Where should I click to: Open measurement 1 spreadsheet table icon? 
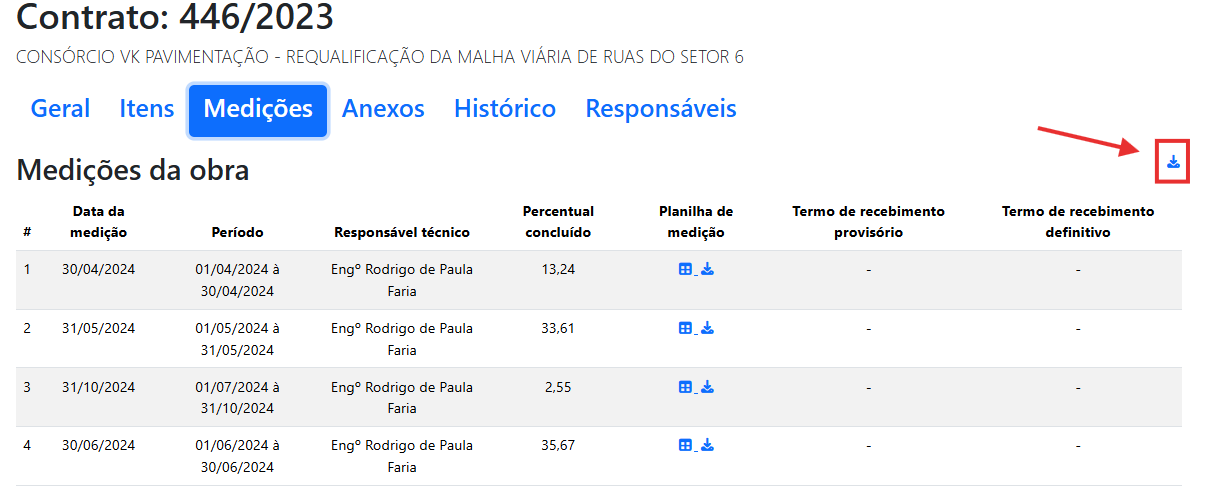pyautogui.click(x=685, y=269)
